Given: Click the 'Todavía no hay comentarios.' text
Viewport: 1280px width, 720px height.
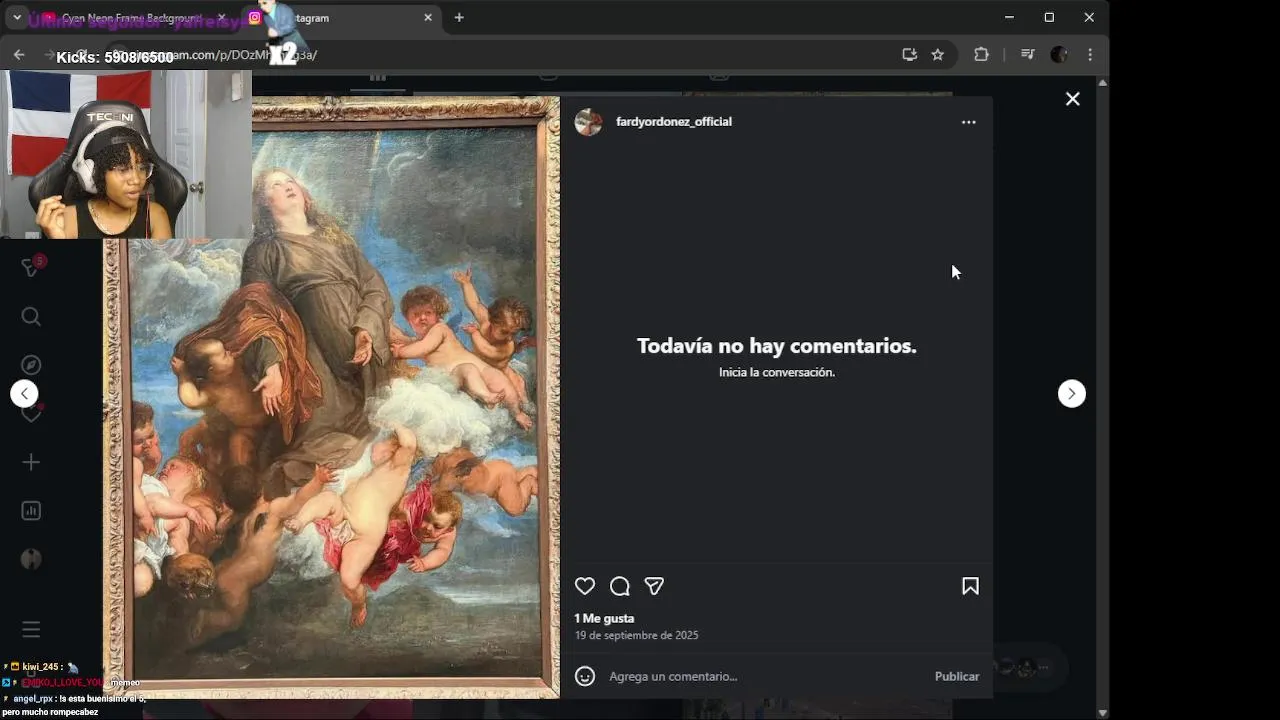Looking at the screenshot, I should [x=777, y=346].
